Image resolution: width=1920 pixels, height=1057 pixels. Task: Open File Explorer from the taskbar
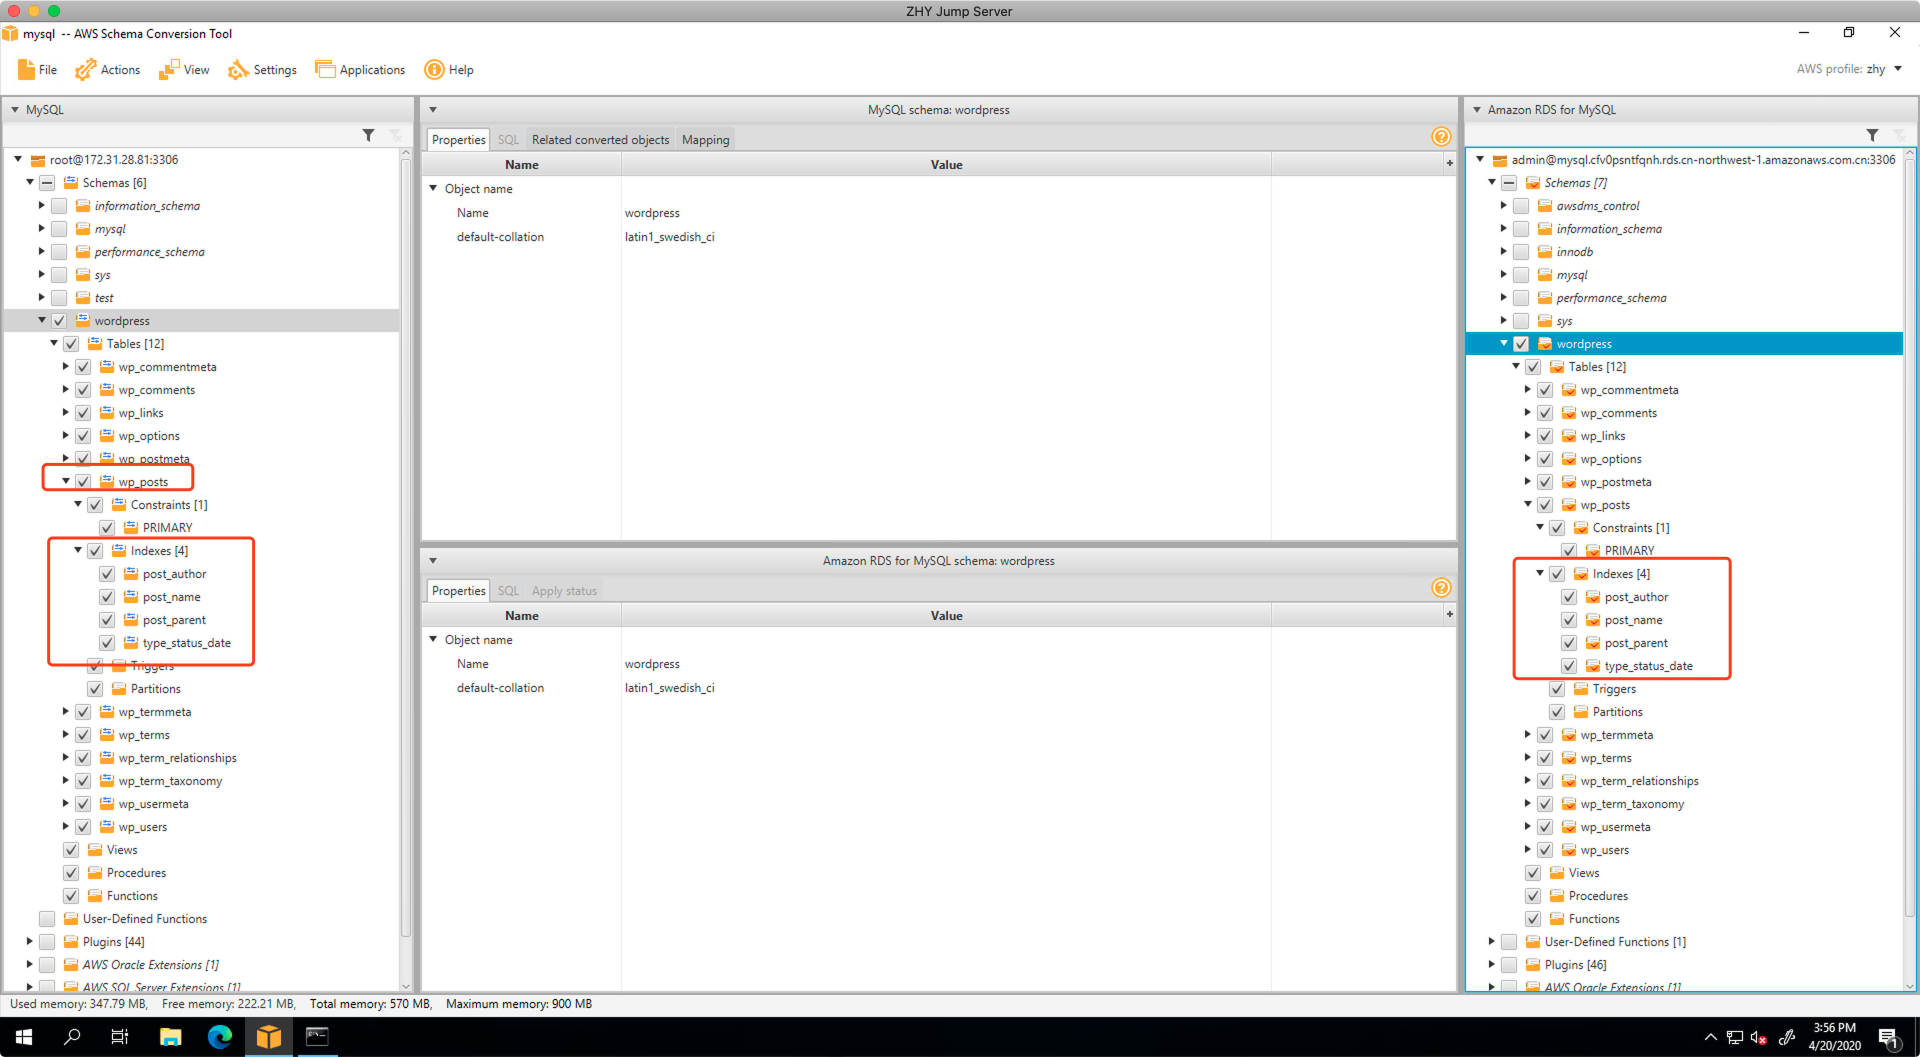[x=170, y=1037]
